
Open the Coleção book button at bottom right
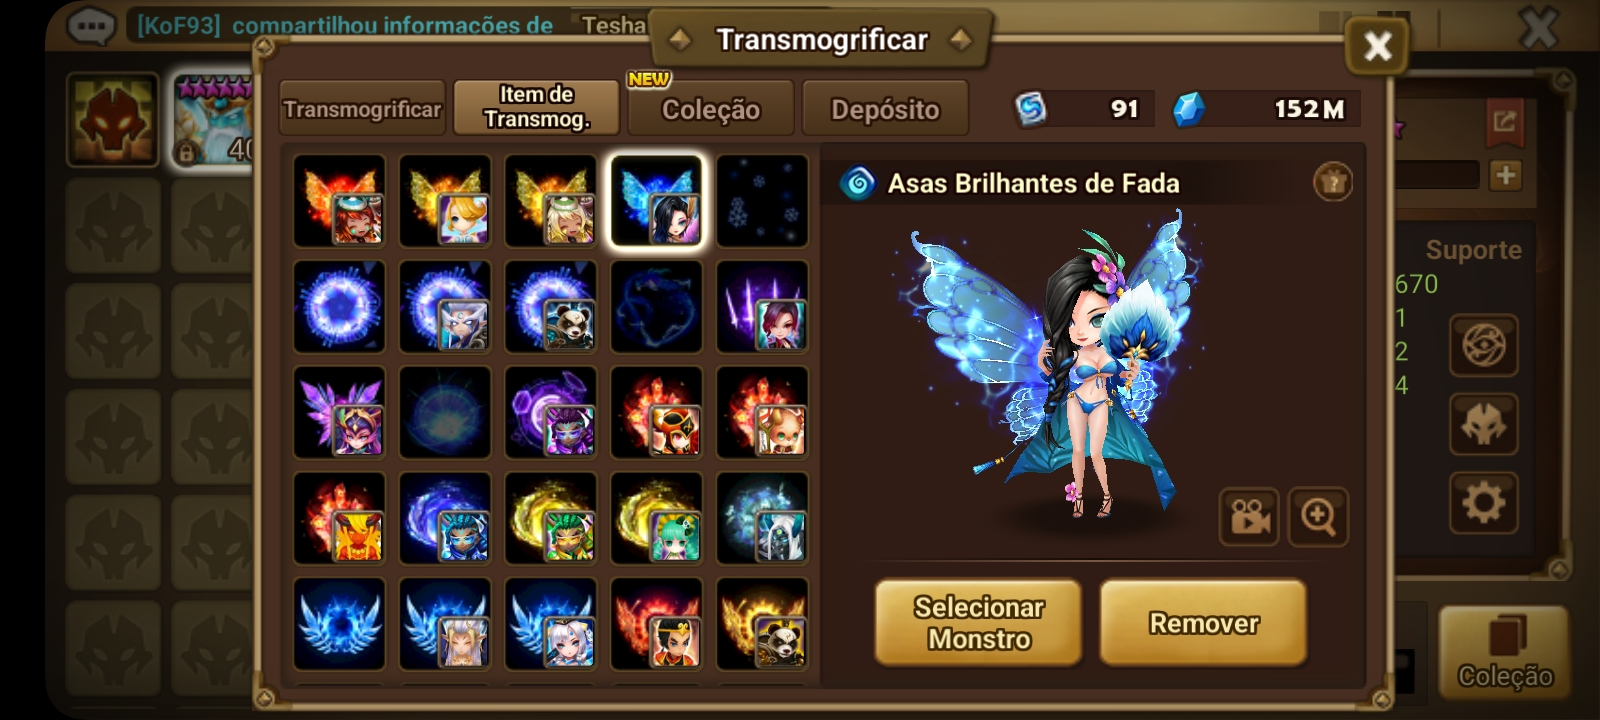coord(1504,651)
